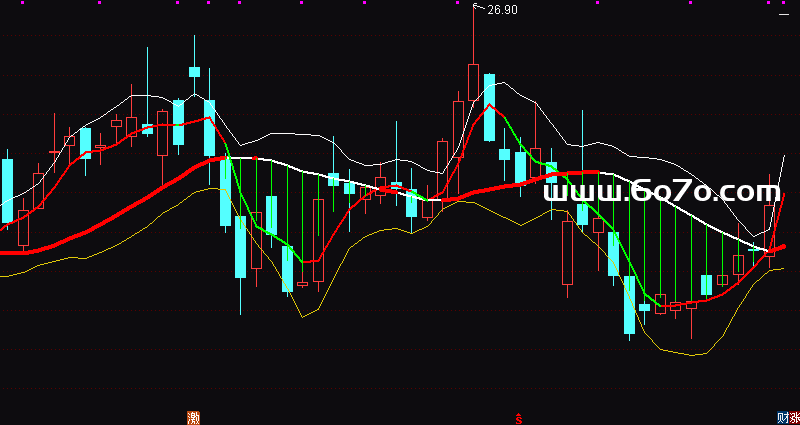Screen dimensions: 800x425
Task: Click the last red candlestick at the right edge
Action: coord(770,230)
